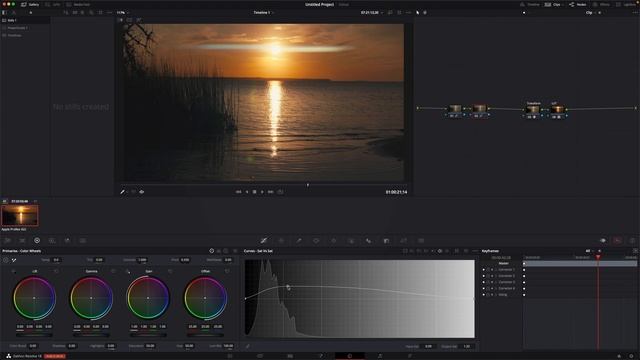Switch to the Cut page

pos(260,356)
